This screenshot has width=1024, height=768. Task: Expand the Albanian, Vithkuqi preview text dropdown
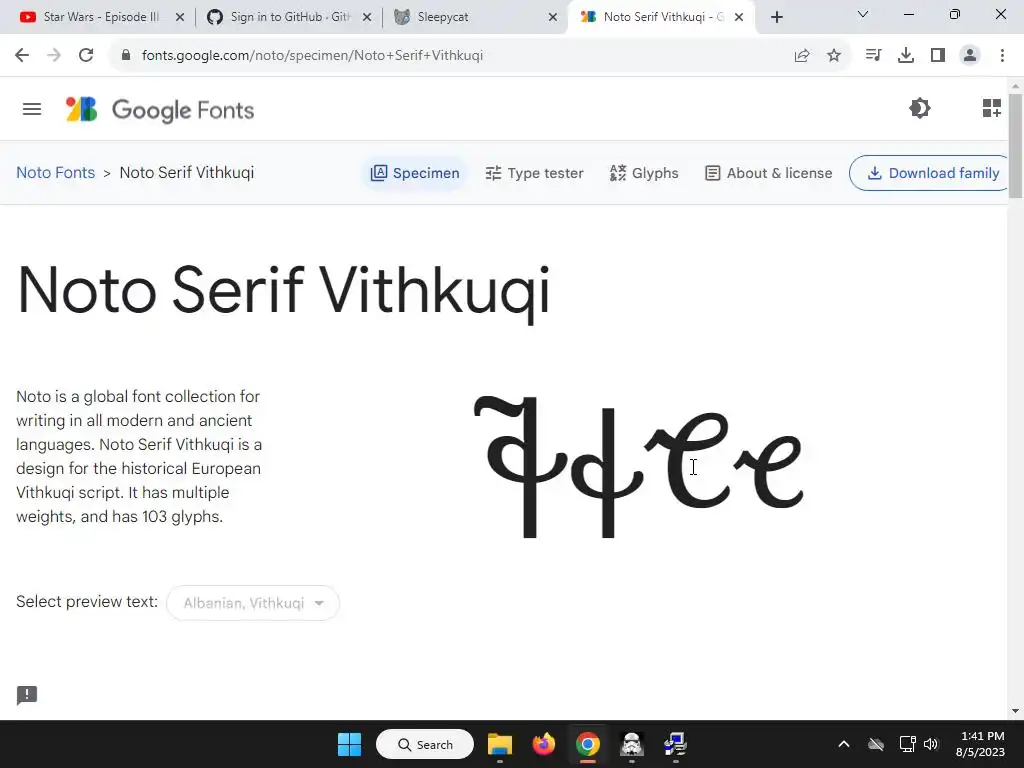click(253, 603)
